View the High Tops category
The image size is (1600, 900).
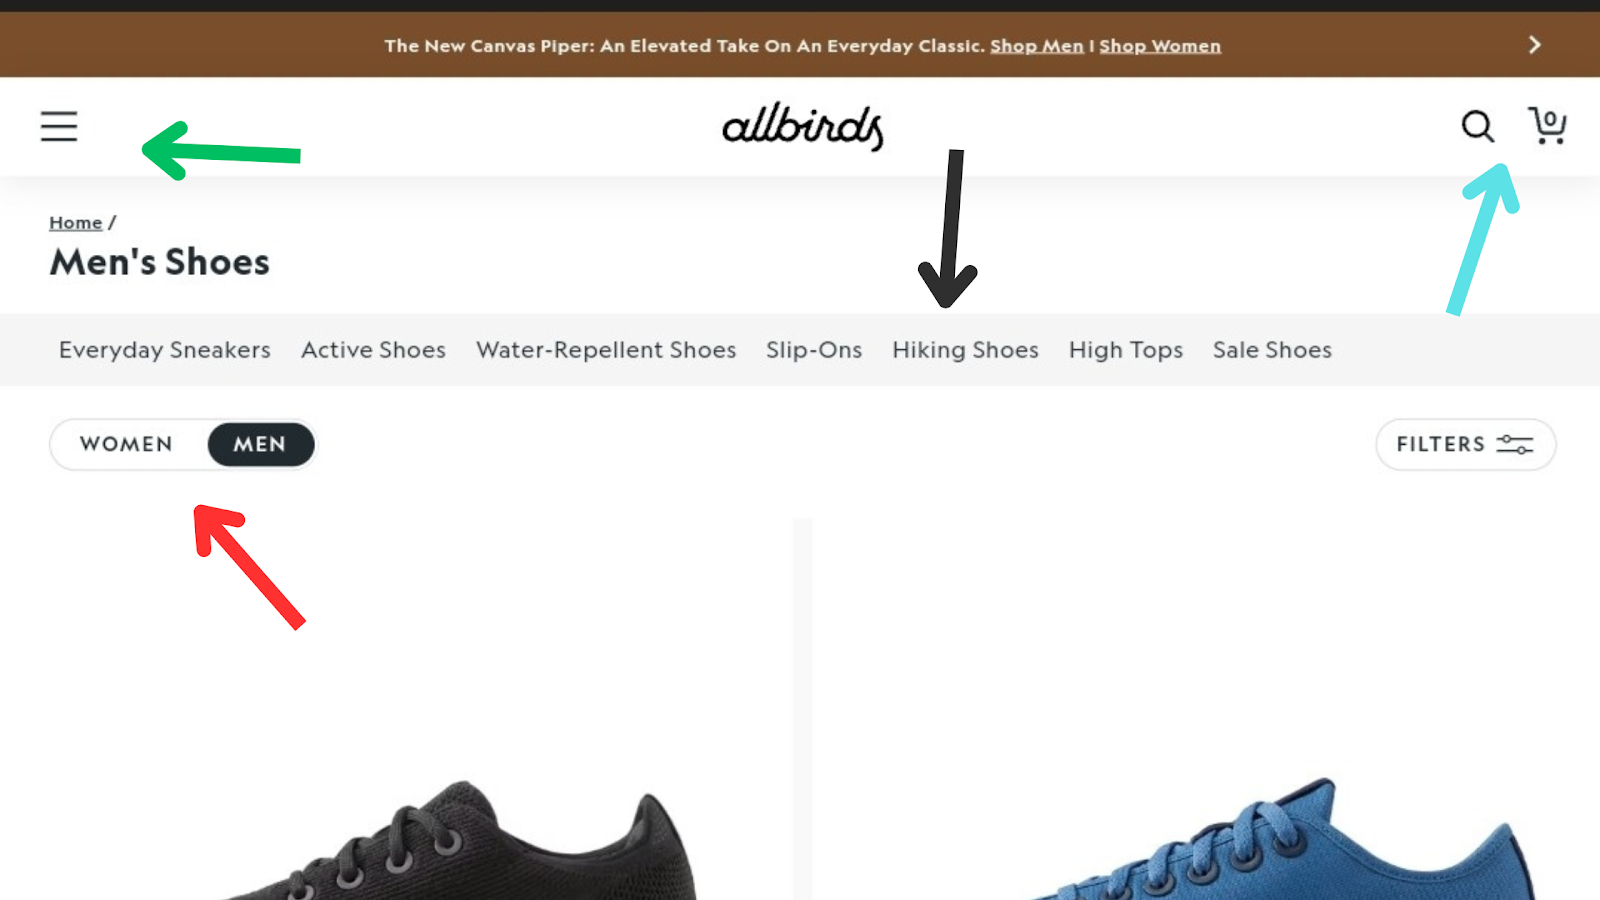(x=1126, y=350)
